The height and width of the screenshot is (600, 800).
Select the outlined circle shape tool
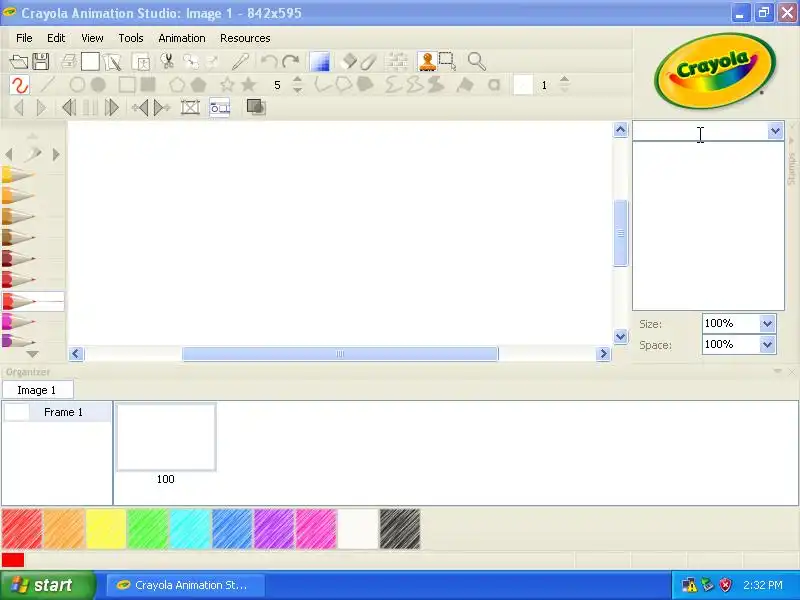click(77, 85)
